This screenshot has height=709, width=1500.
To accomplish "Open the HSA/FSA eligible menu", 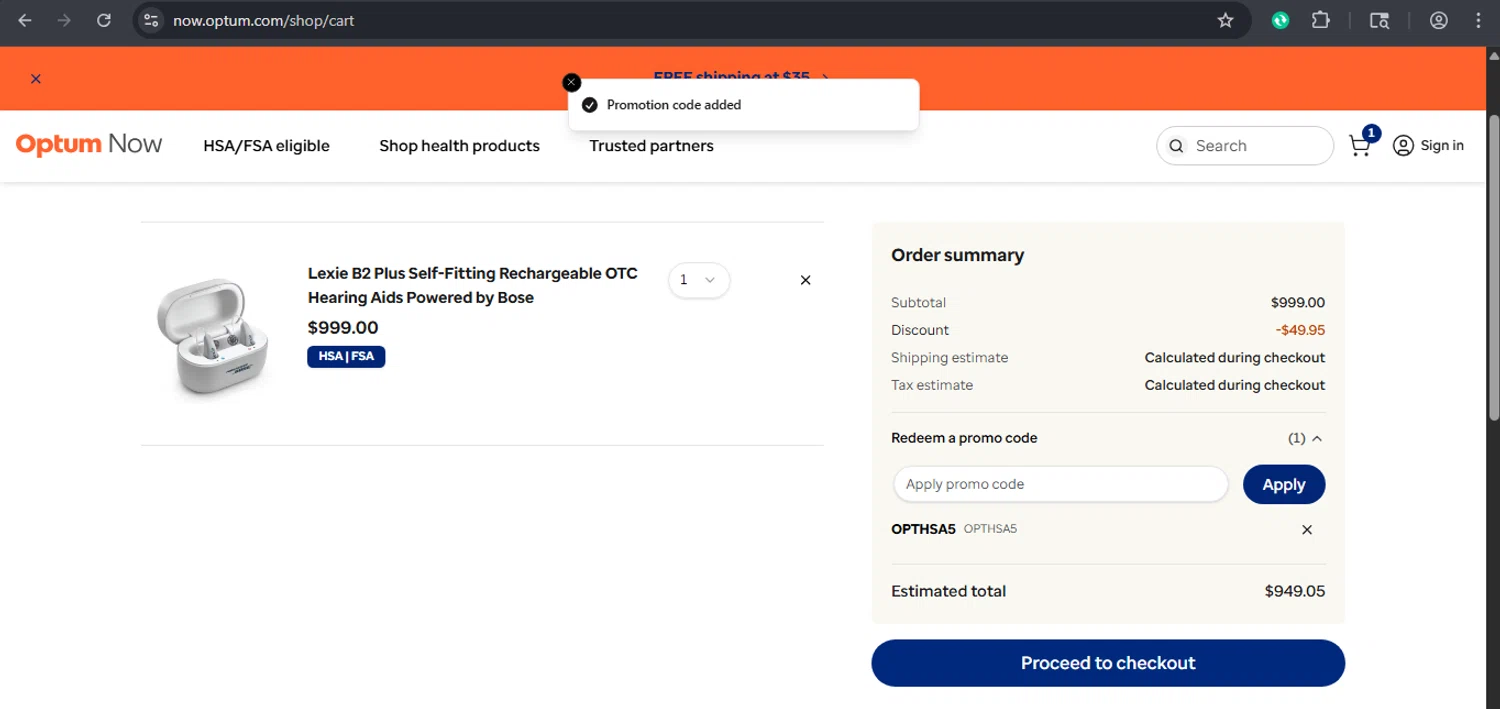I will [266, 146].
